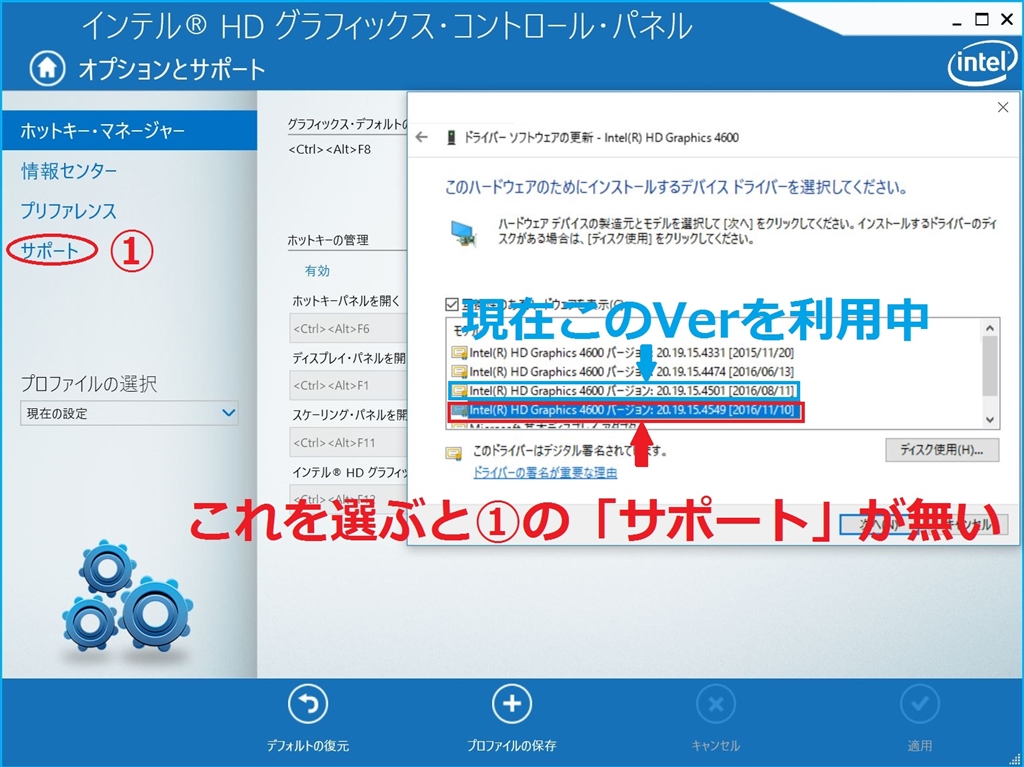Select driver version 20.19.15.4474 row
This screenshot has width=1024, height=767.
click(623, 372)
